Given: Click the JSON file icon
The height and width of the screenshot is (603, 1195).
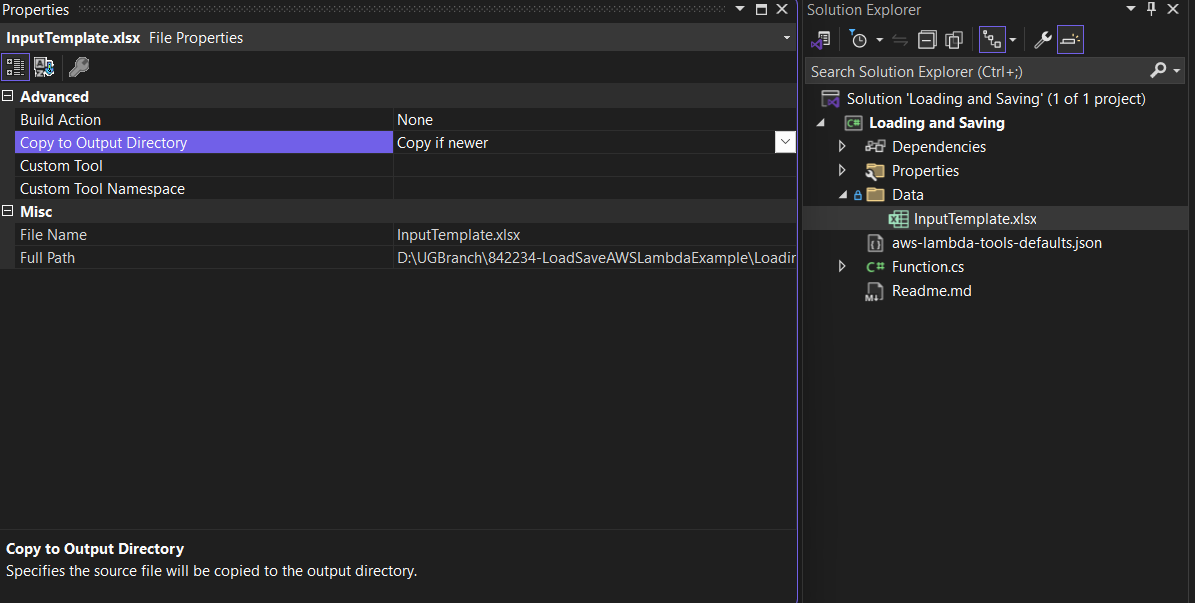Looking at the screenshot, I should (875, 243).
